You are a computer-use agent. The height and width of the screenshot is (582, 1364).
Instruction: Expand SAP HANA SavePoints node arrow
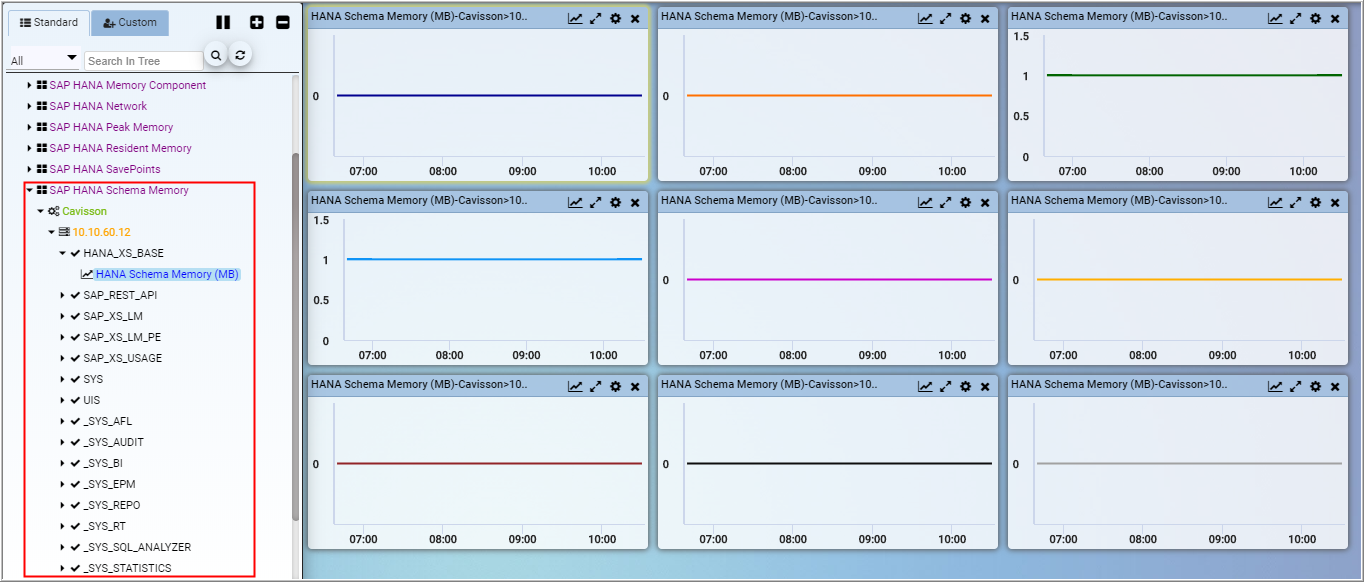pyautogui.click(x=30, y=169)
